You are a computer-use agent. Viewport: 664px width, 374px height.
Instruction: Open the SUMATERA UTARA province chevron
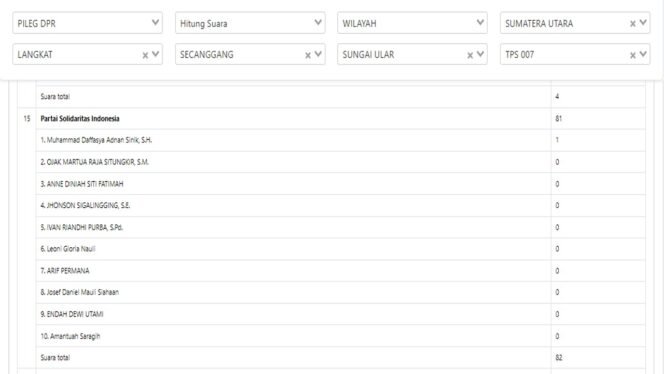tap(643, 22)
